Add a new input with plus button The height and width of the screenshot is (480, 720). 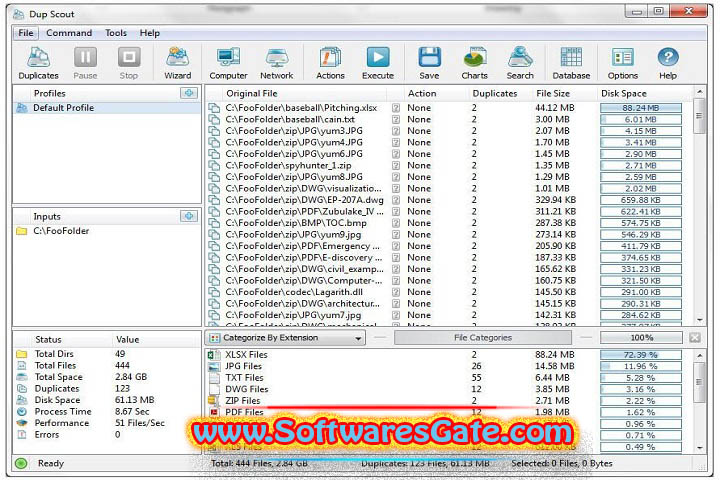pyautogui.click(x=189, y=216)
